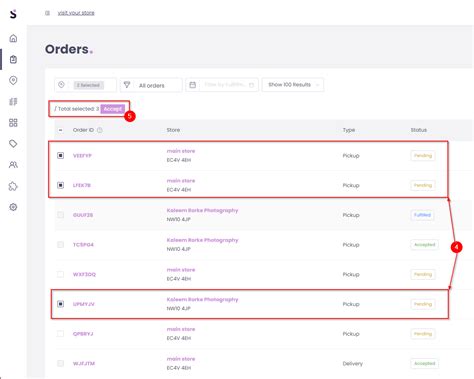Open order QPBRYJ
The height and width of the screenshot is (379, 474).
coord(83,334)
